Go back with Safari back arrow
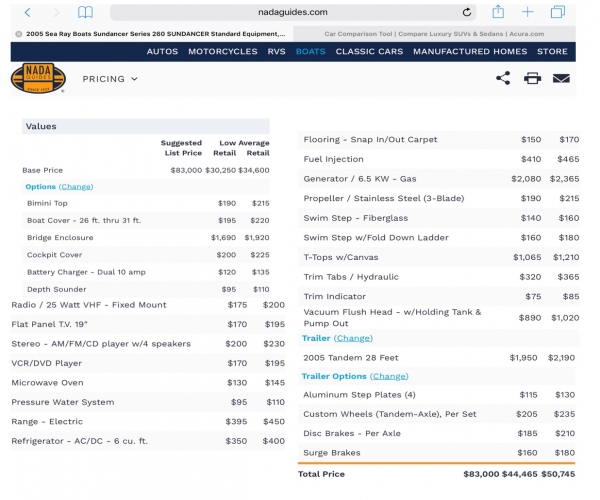The image size is (600, 500). click(28, 12)
